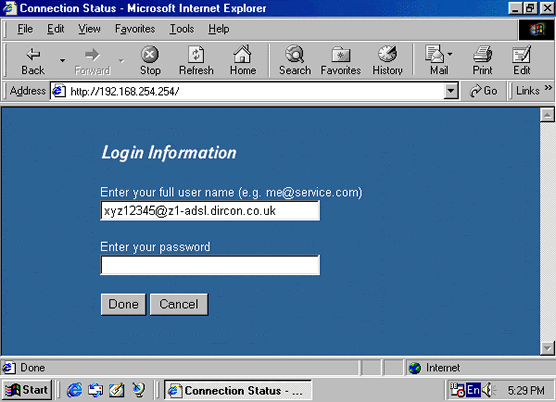Click the scrollbar down arrow

point(547,348)
